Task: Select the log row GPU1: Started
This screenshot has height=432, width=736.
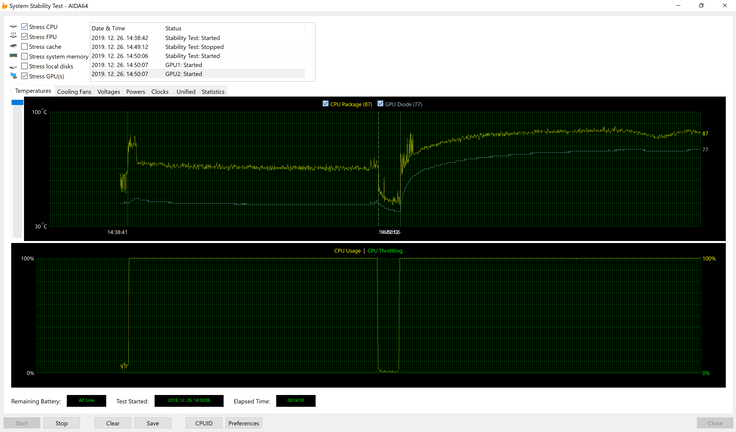Action: click(198, 65)
